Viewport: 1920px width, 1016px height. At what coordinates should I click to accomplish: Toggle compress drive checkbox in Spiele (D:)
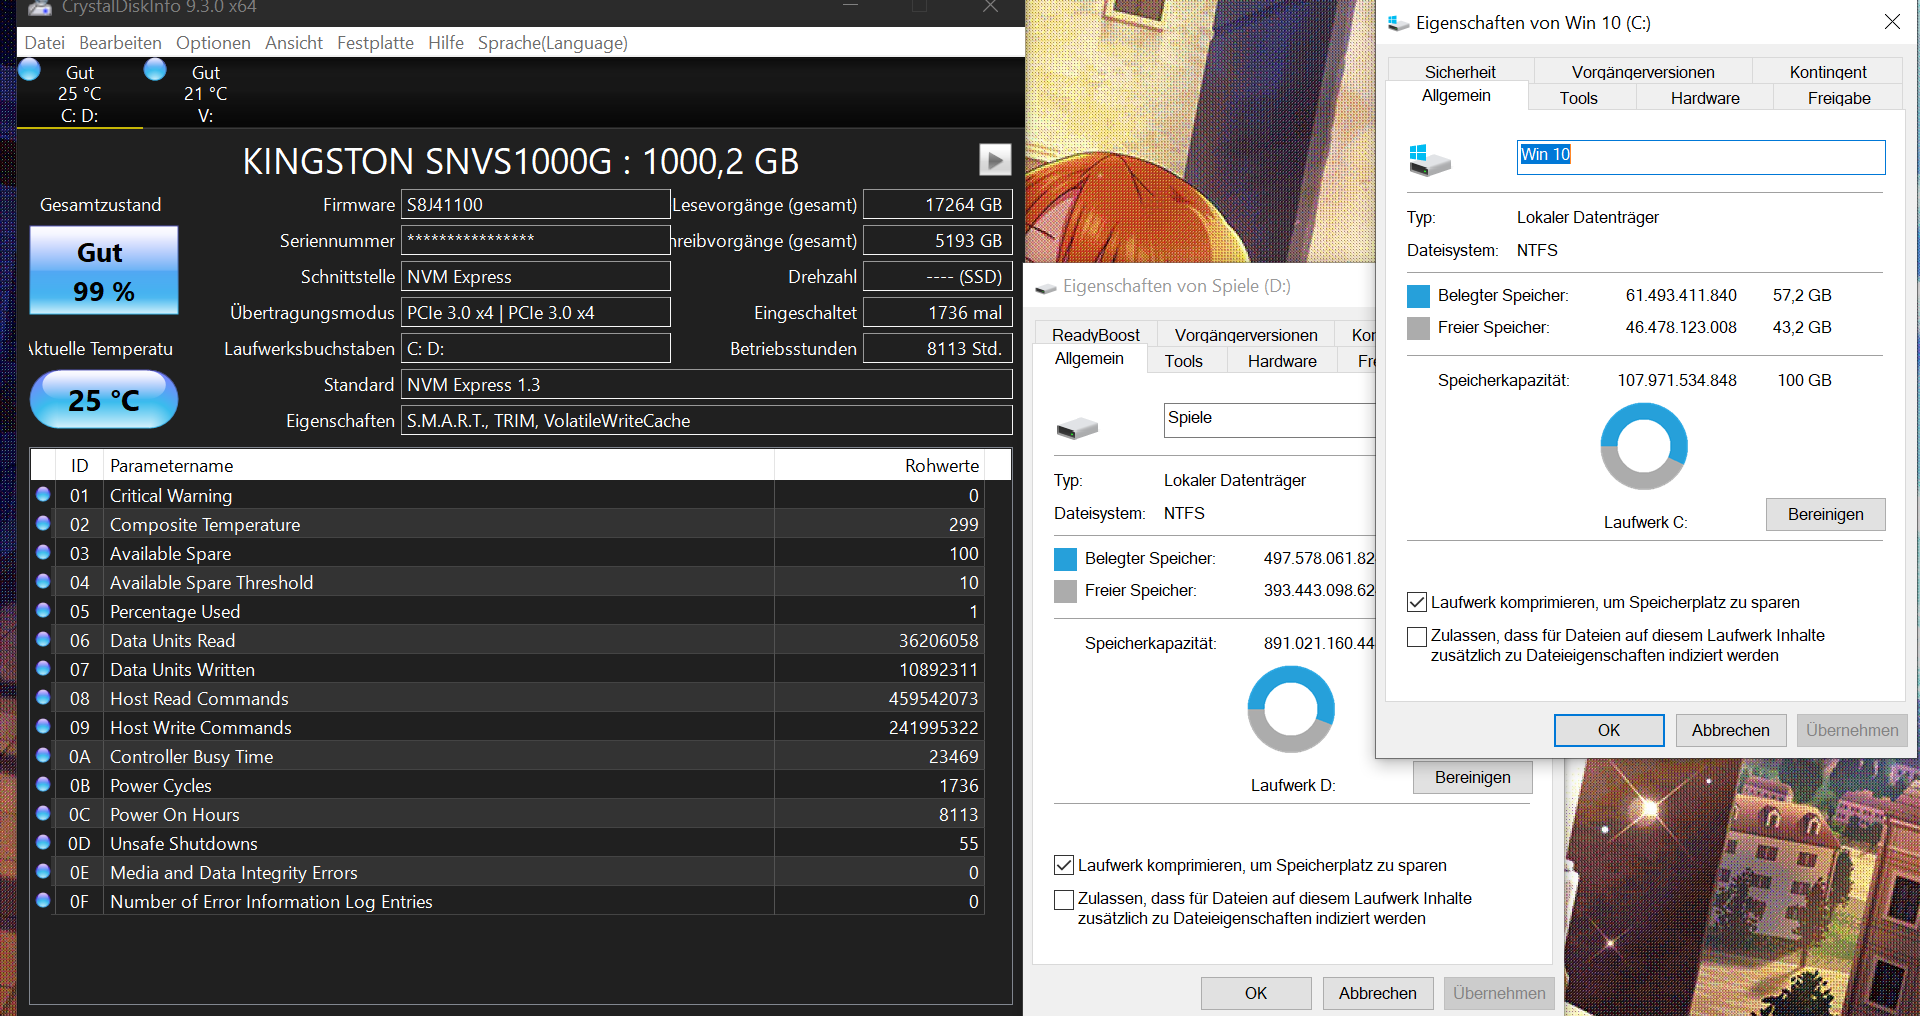(x=1064, y=865)
